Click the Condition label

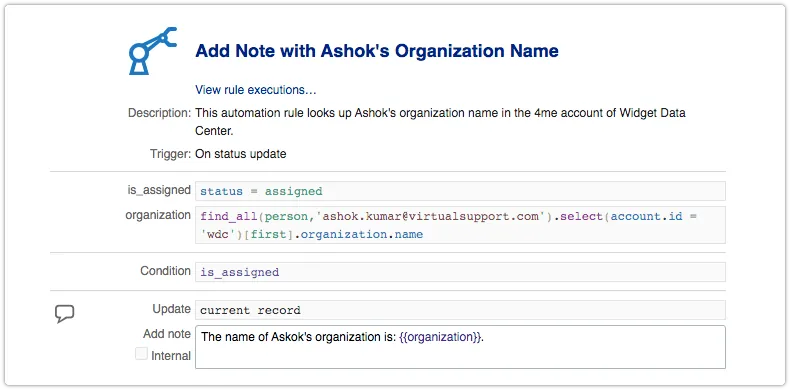[x=166, y=271]
